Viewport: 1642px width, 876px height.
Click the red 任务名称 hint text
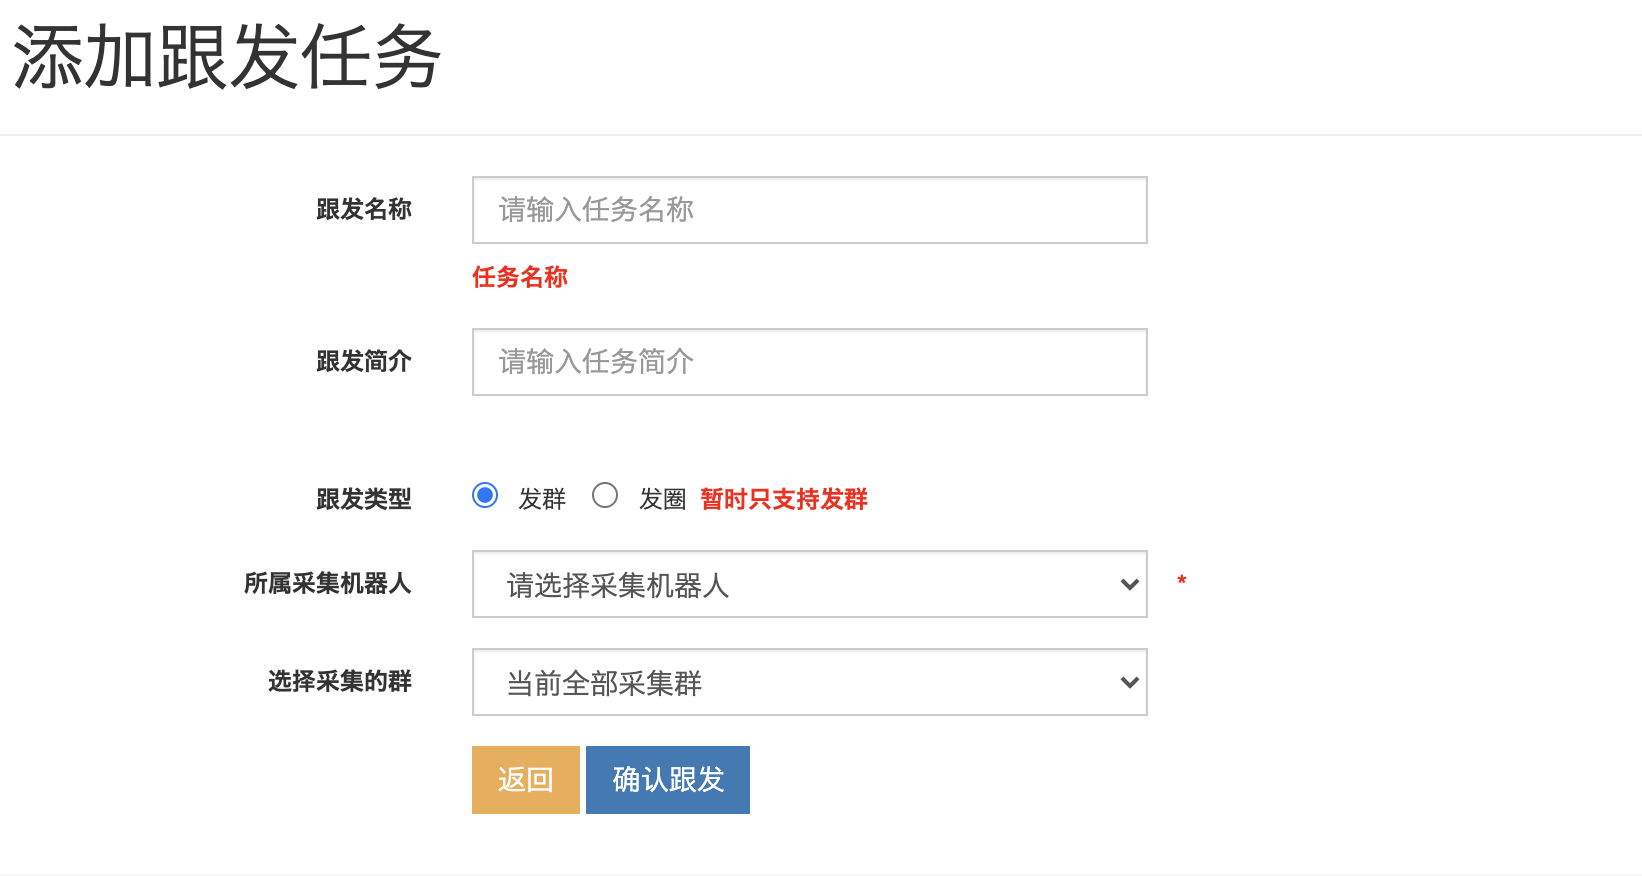(x=520, y=278)
